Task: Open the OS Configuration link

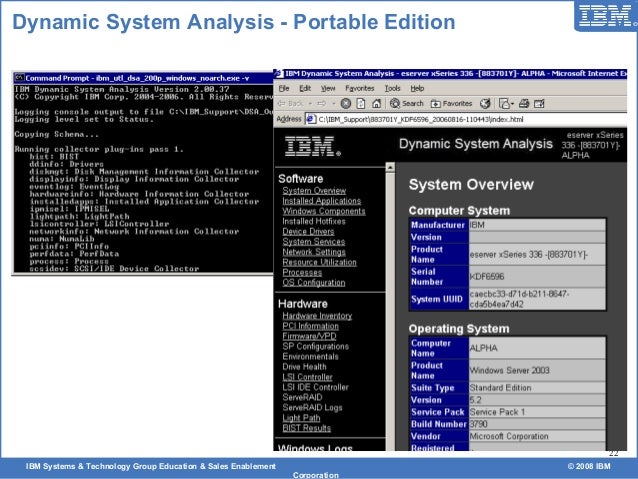Action: coord(314,282)
